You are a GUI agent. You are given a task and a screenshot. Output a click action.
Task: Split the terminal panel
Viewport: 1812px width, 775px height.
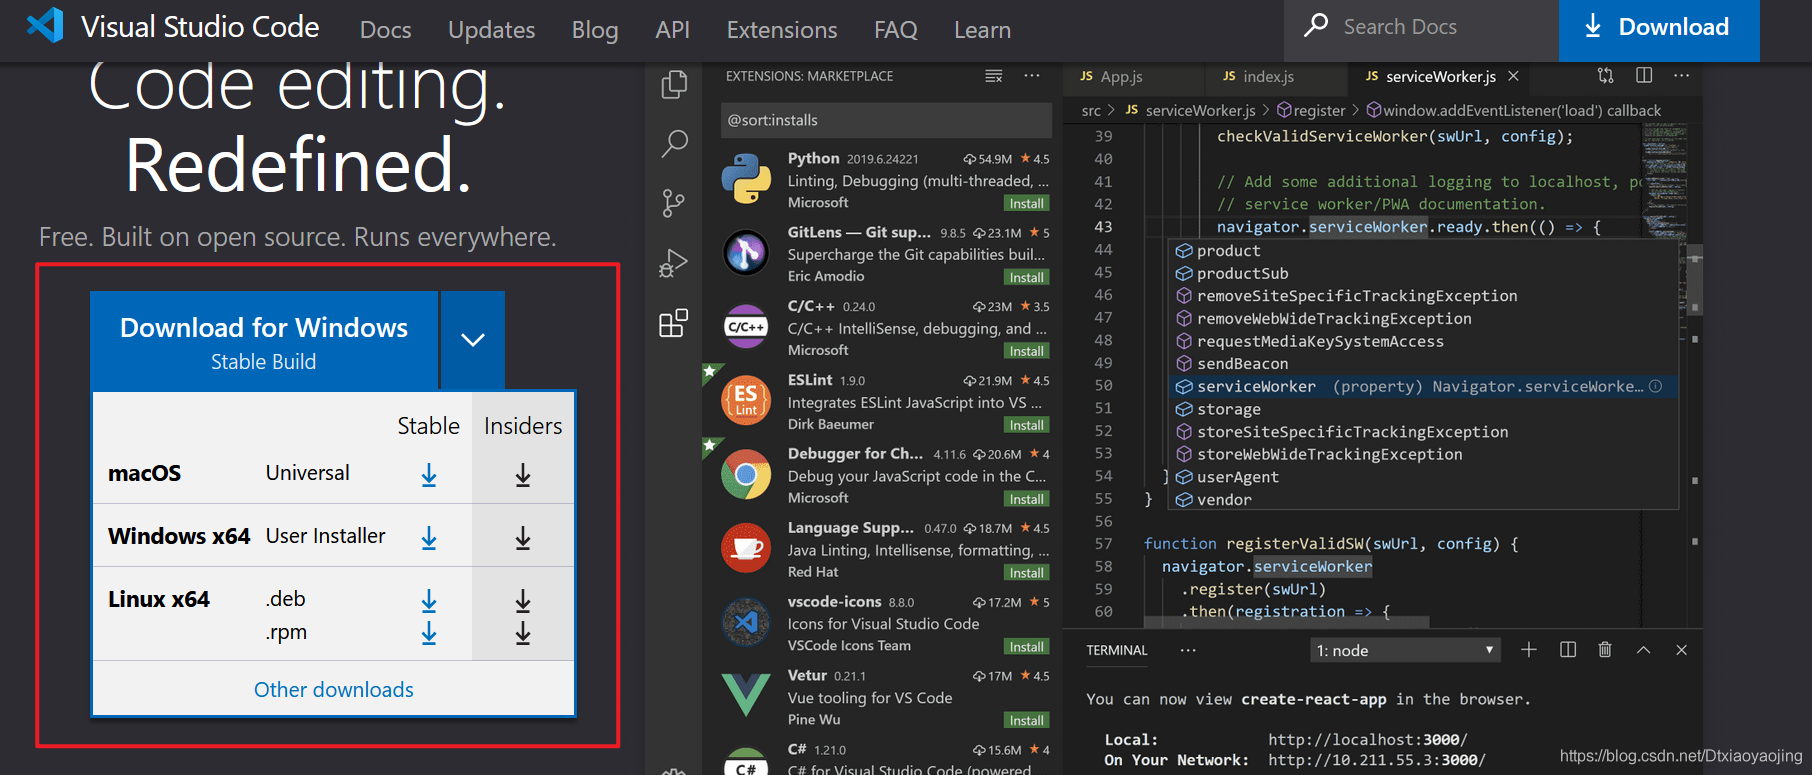pos(1568,650)
